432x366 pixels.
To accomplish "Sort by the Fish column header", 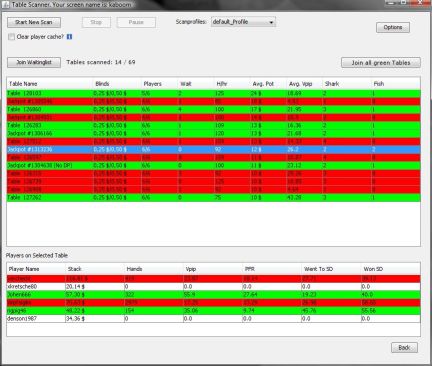I will pyautogui.click(x=395, y=84).
